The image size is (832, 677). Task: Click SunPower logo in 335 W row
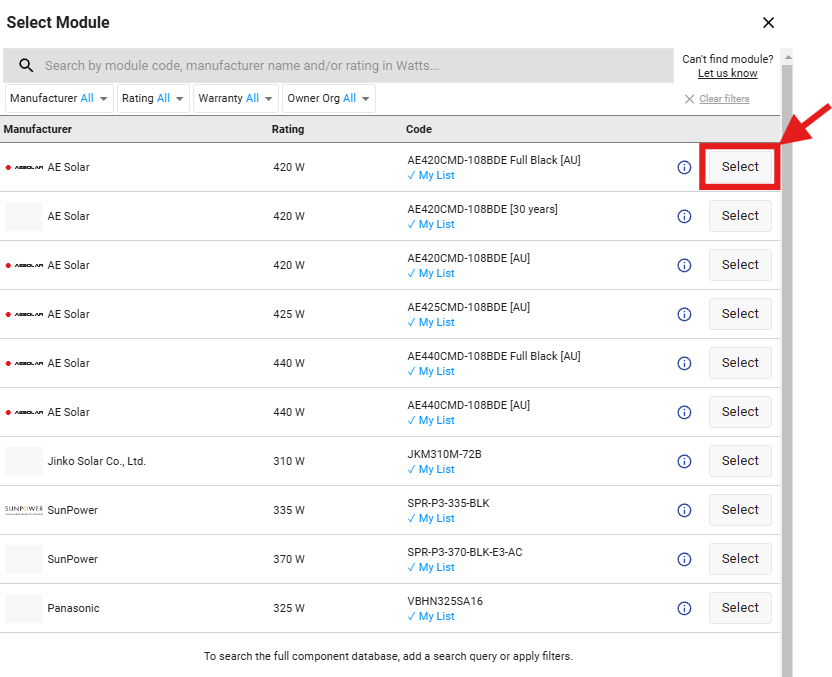click(x=24, y=510)
